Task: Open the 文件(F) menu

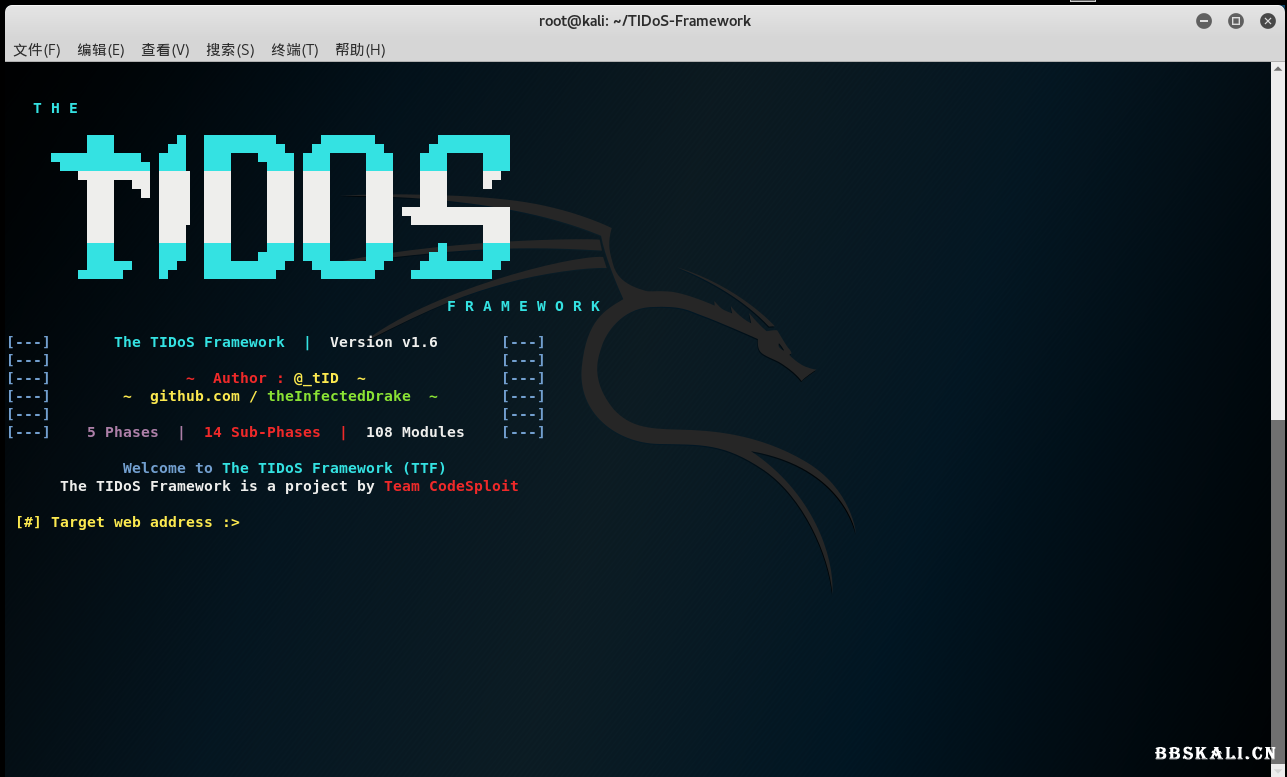Action: point(36,49)
